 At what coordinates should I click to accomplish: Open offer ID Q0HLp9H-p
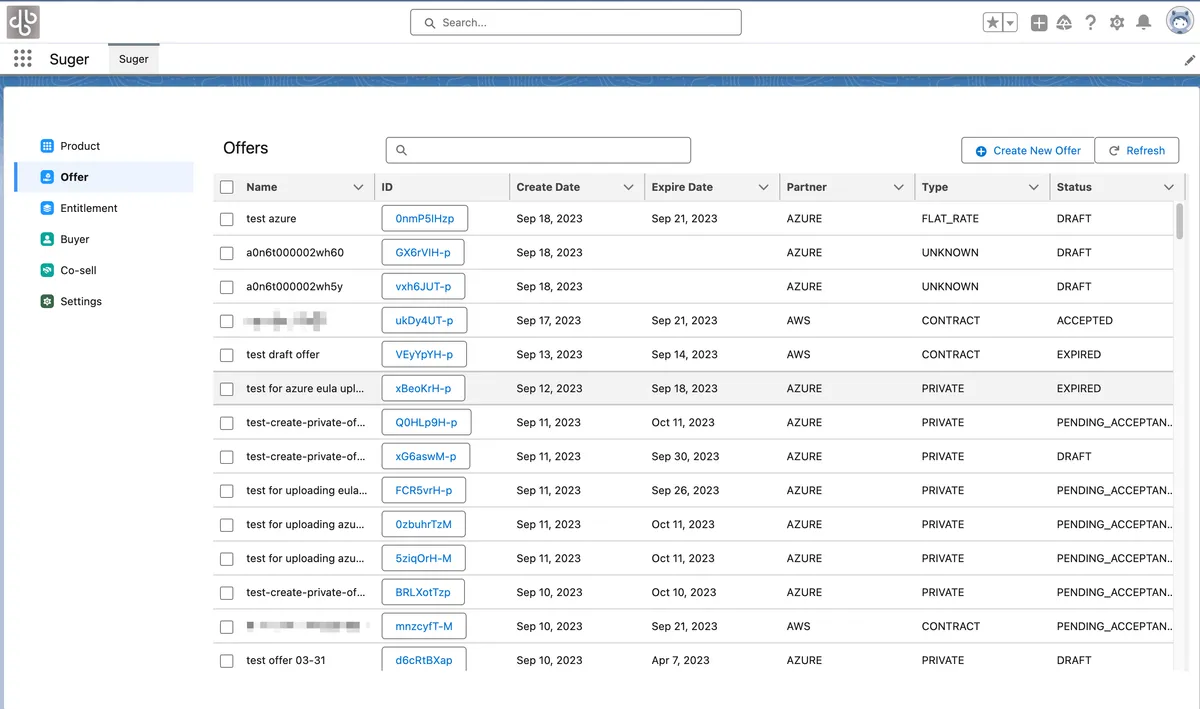[x=426, y=422]
